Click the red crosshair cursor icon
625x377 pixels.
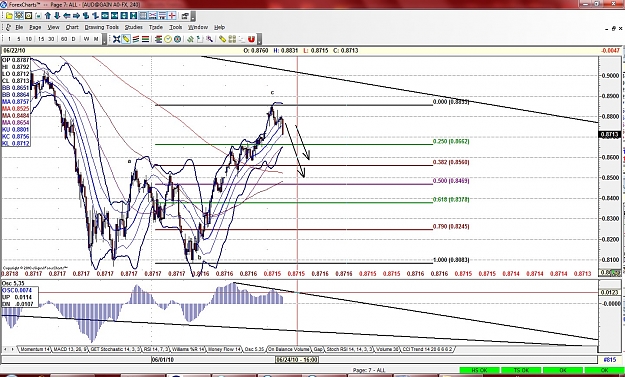[172, 16]
